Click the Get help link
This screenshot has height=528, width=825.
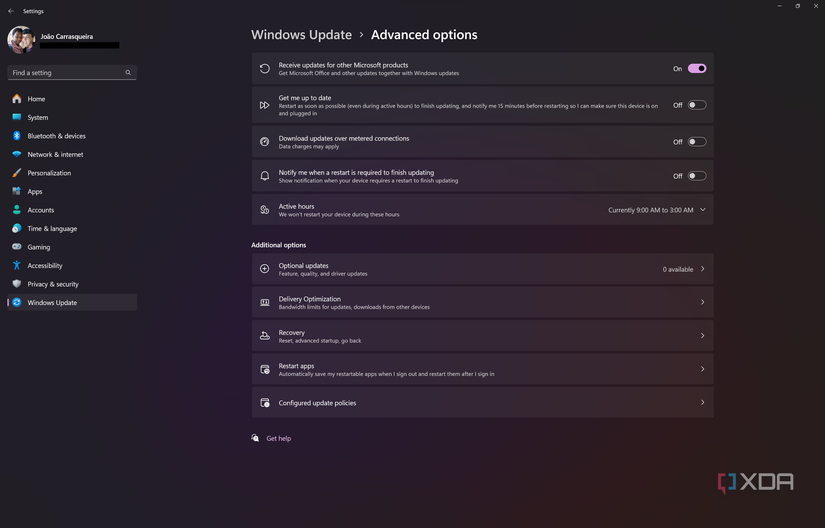[x=279, y=439]
